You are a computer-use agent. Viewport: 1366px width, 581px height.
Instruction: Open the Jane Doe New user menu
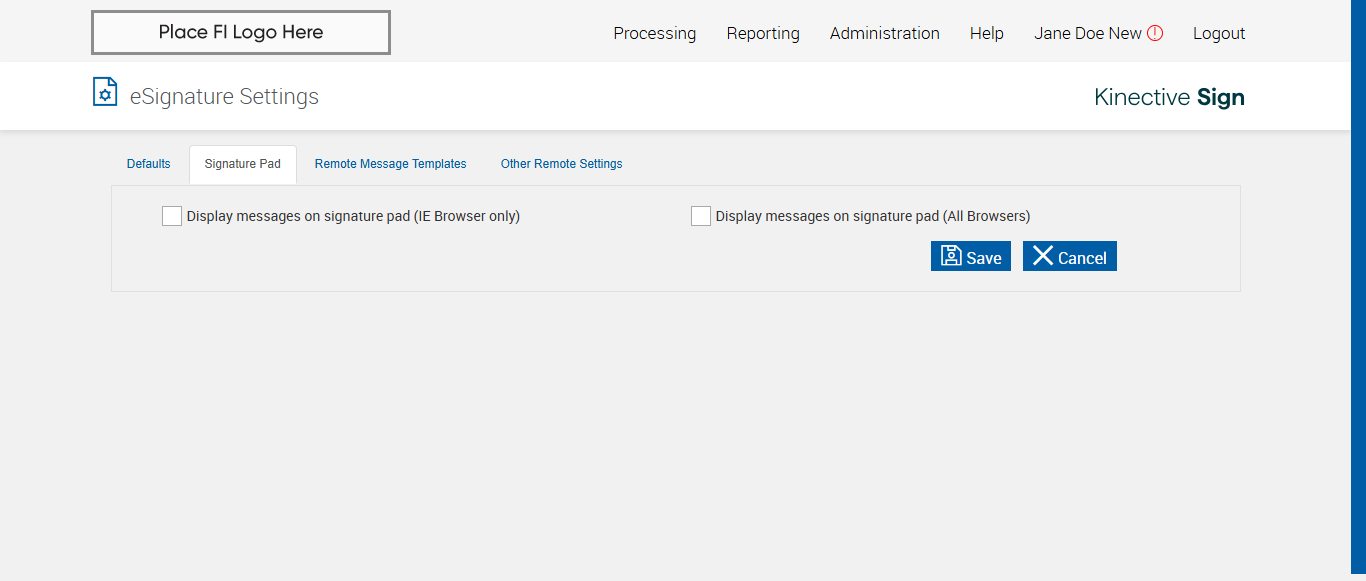(x=1087, y=33)
